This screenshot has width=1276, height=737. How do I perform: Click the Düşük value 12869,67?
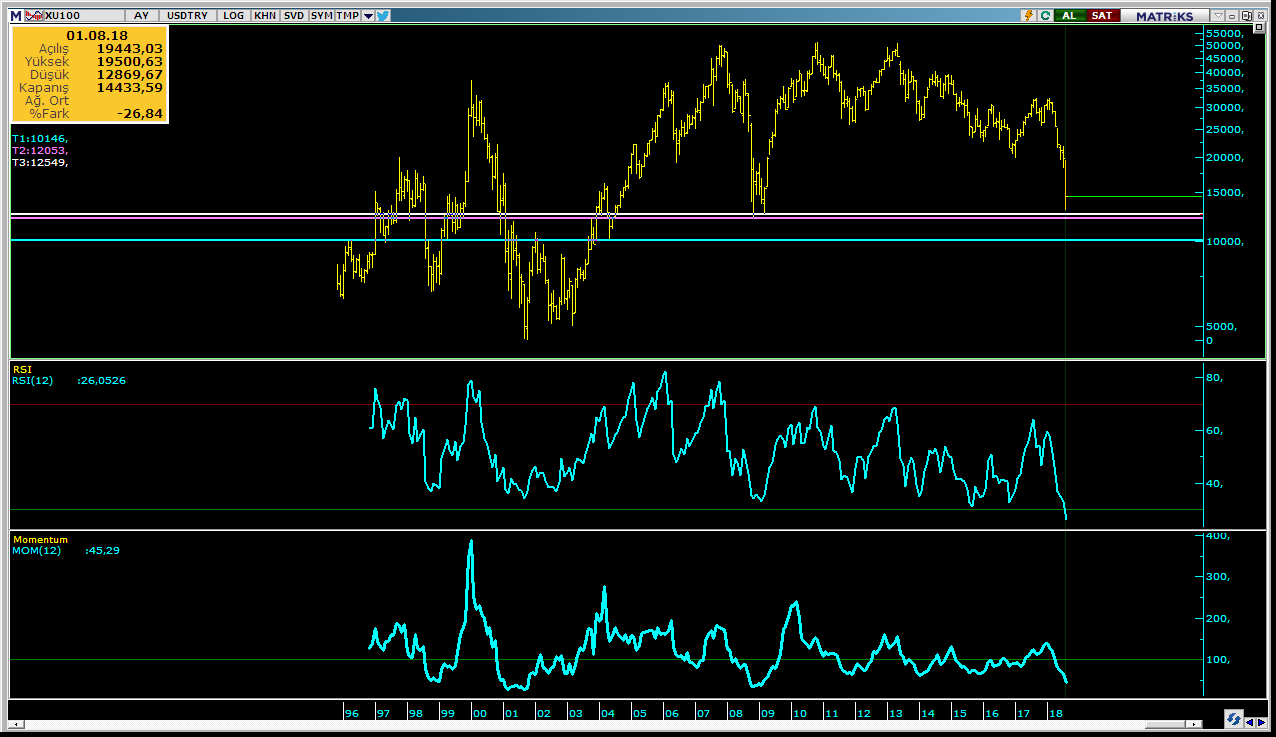(x=129, y=74)
